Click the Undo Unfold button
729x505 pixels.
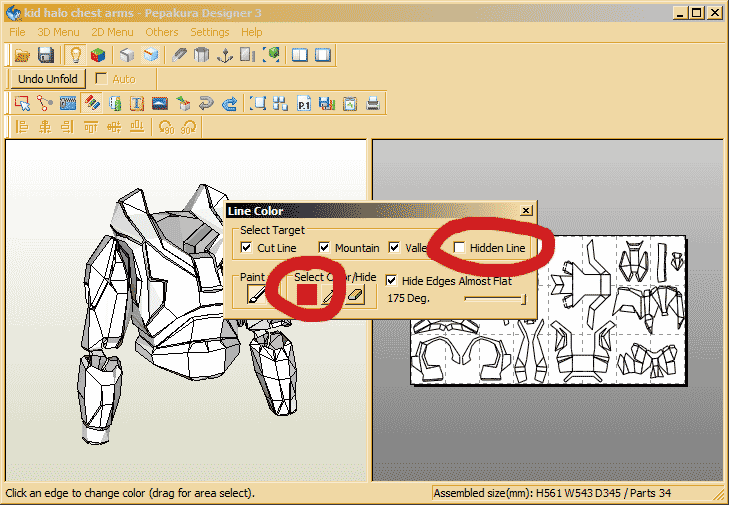pyautogui.click(x=48, y=79)
